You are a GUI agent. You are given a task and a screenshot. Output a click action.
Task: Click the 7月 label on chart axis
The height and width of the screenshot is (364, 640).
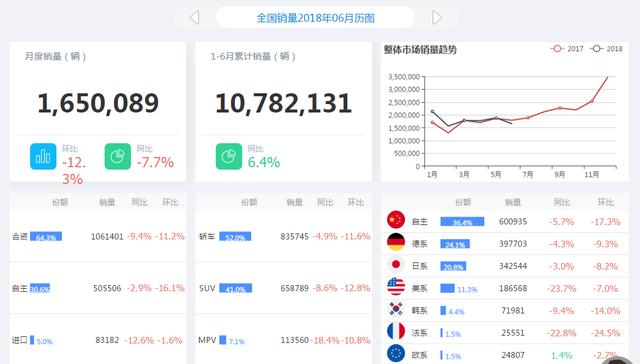(x=528, y=175)
